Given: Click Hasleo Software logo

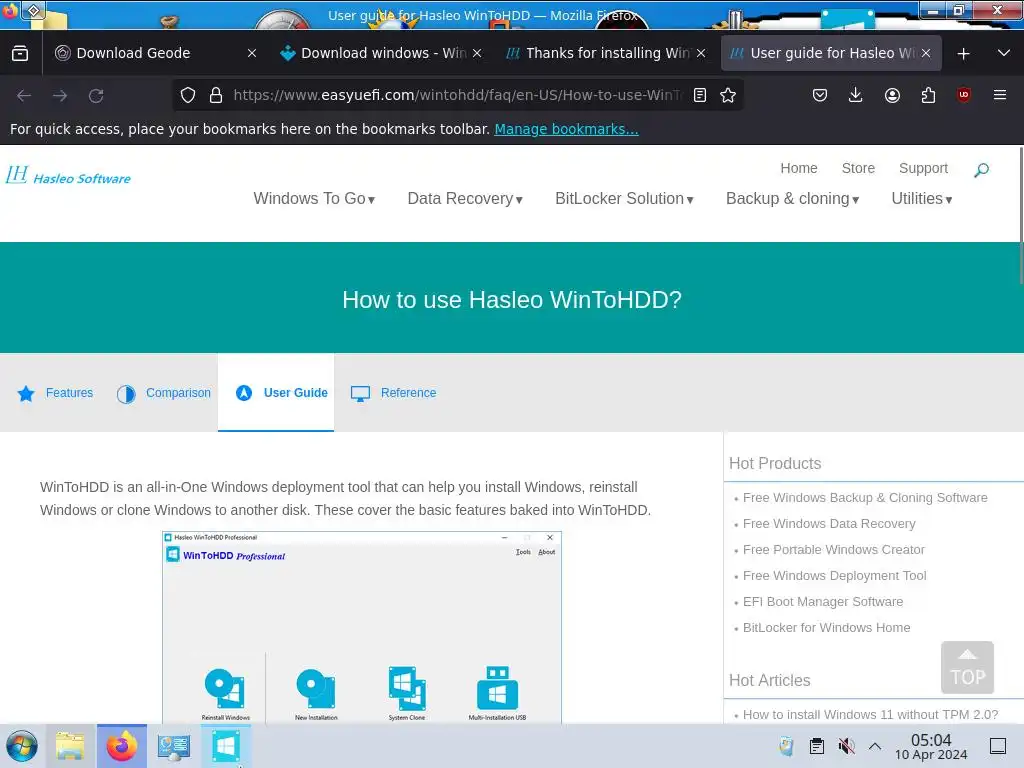Looking at the screenshot, I should [68, 176].
